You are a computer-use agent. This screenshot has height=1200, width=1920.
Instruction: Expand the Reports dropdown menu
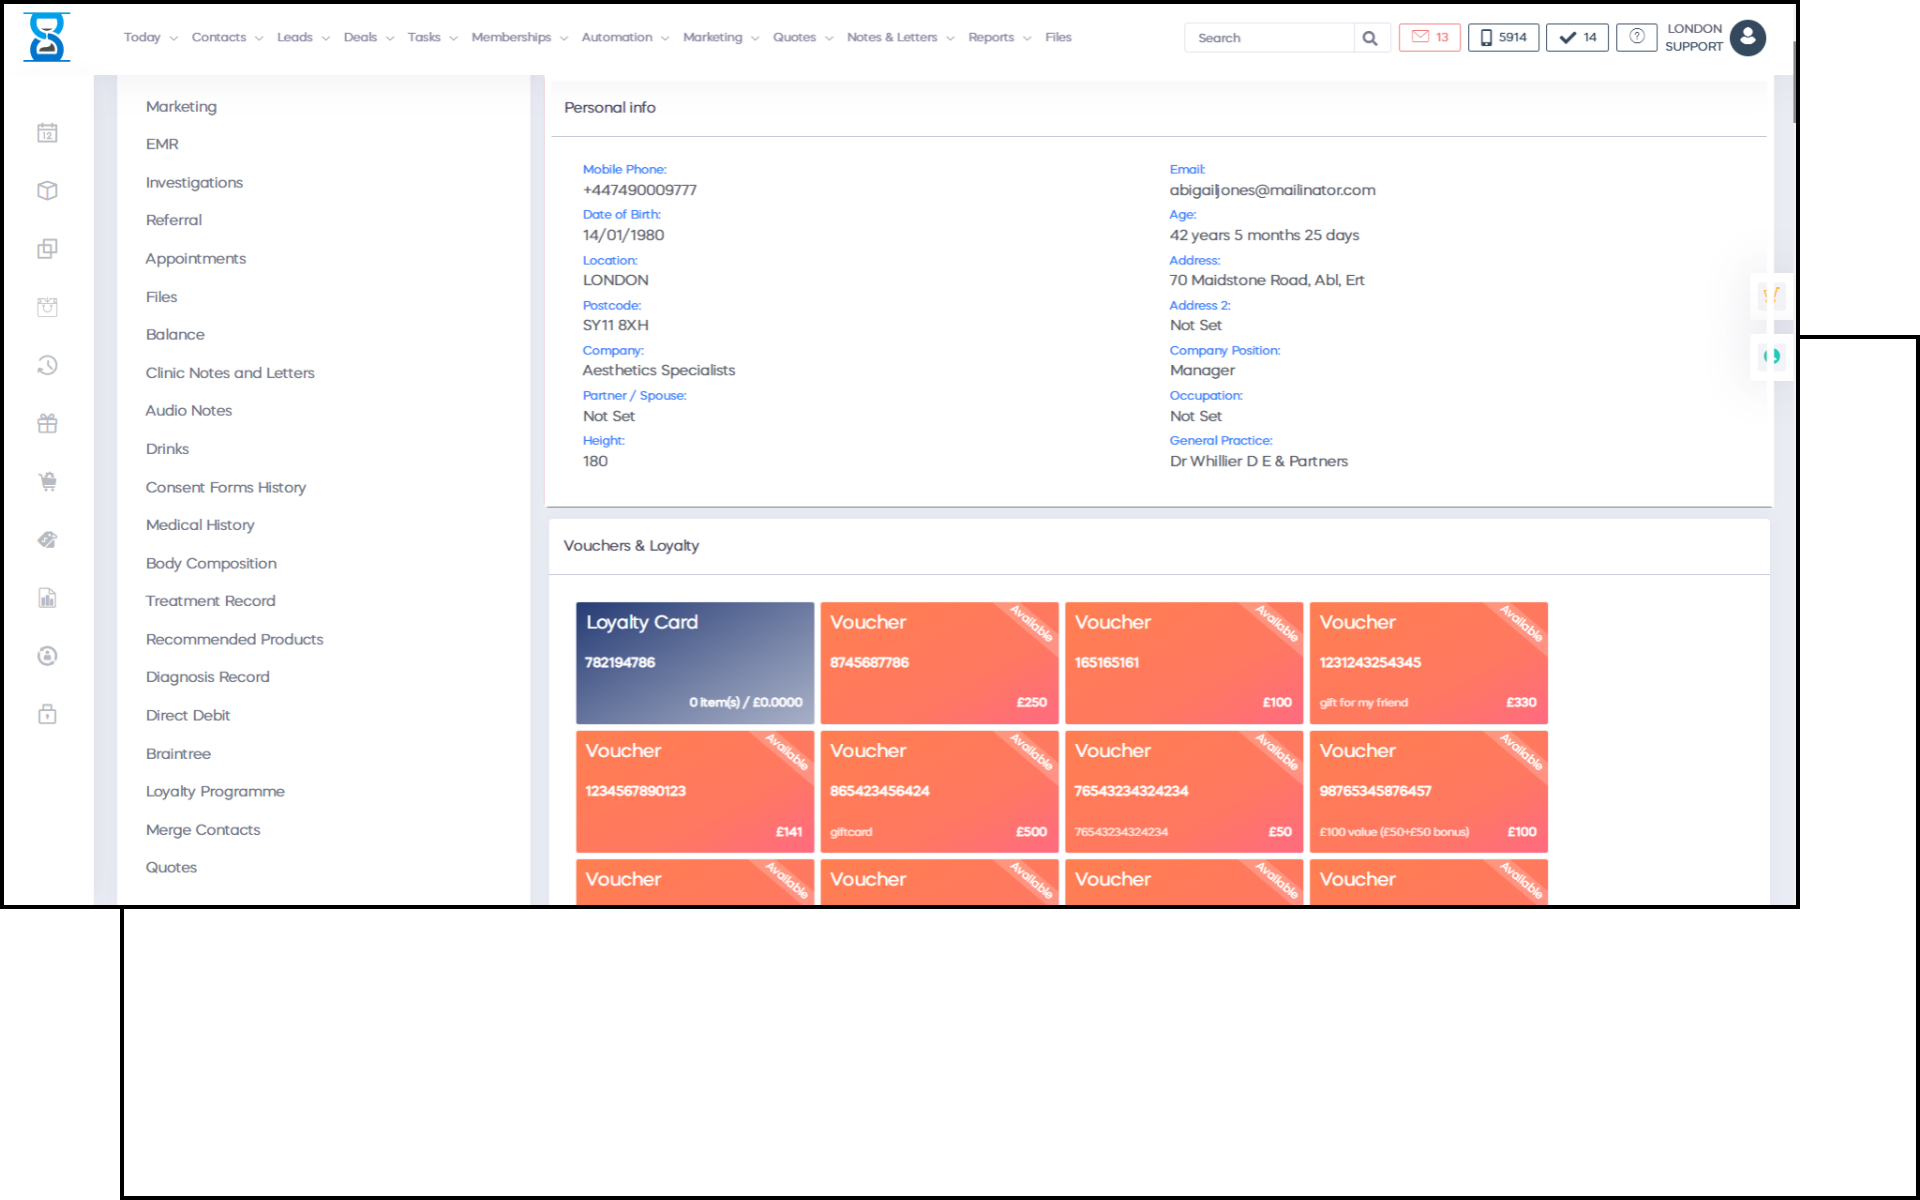(x=998, y=37)
